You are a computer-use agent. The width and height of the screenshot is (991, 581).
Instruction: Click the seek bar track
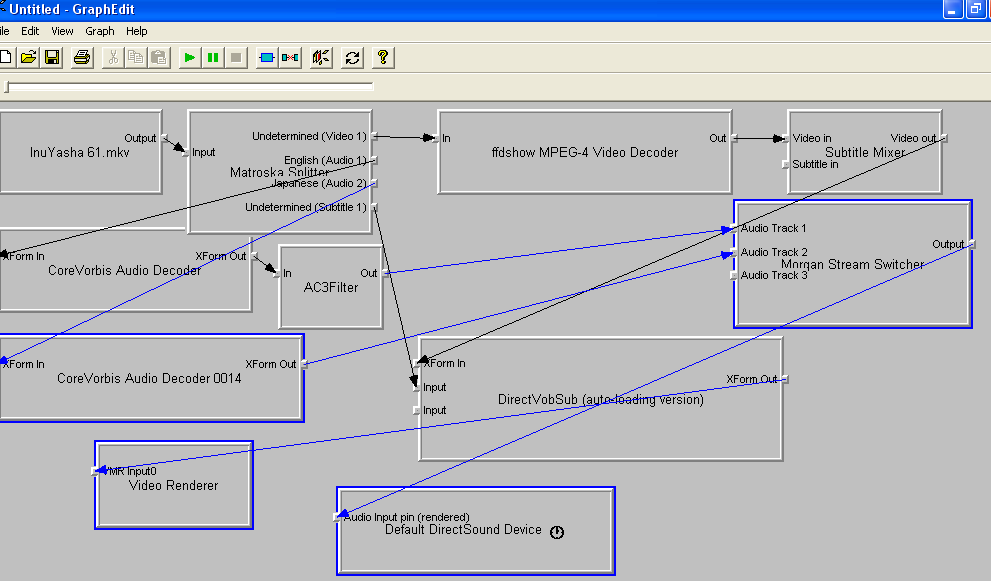(x=190, y=86)
